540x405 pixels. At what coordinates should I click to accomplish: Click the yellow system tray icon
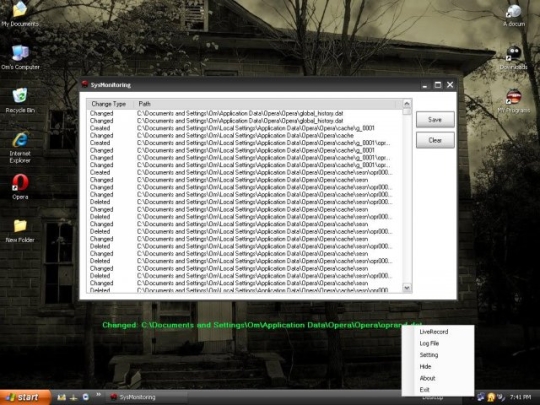(x=491, y=397)
